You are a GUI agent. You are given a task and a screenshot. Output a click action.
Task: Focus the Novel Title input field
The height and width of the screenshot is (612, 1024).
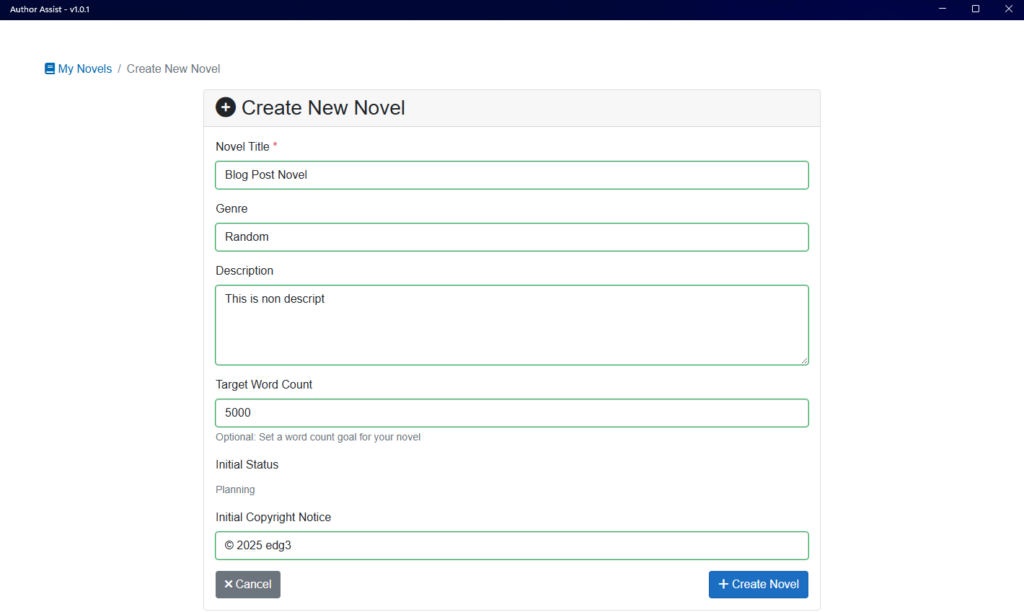(x=511, y=175)
